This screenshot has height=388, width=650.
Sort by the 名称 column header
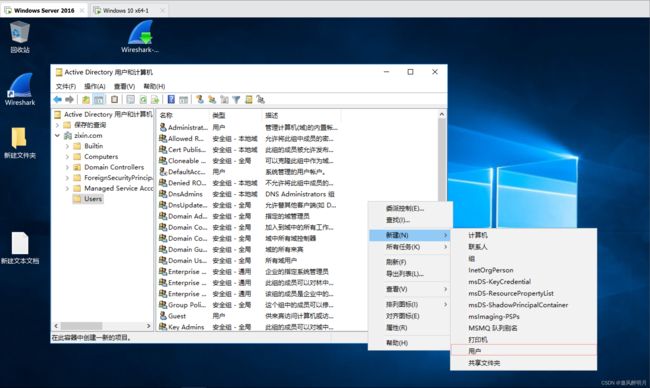[x=183, y=115]
